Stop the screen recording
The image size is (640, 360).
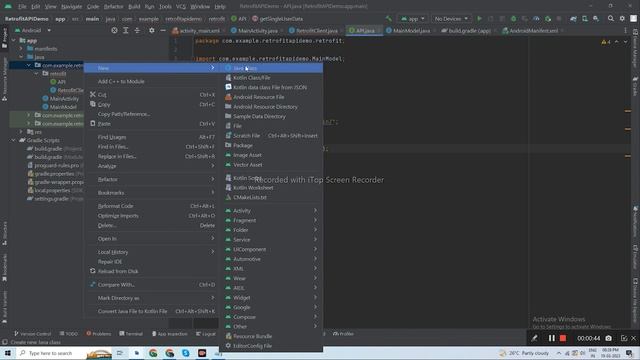point(563,338)
